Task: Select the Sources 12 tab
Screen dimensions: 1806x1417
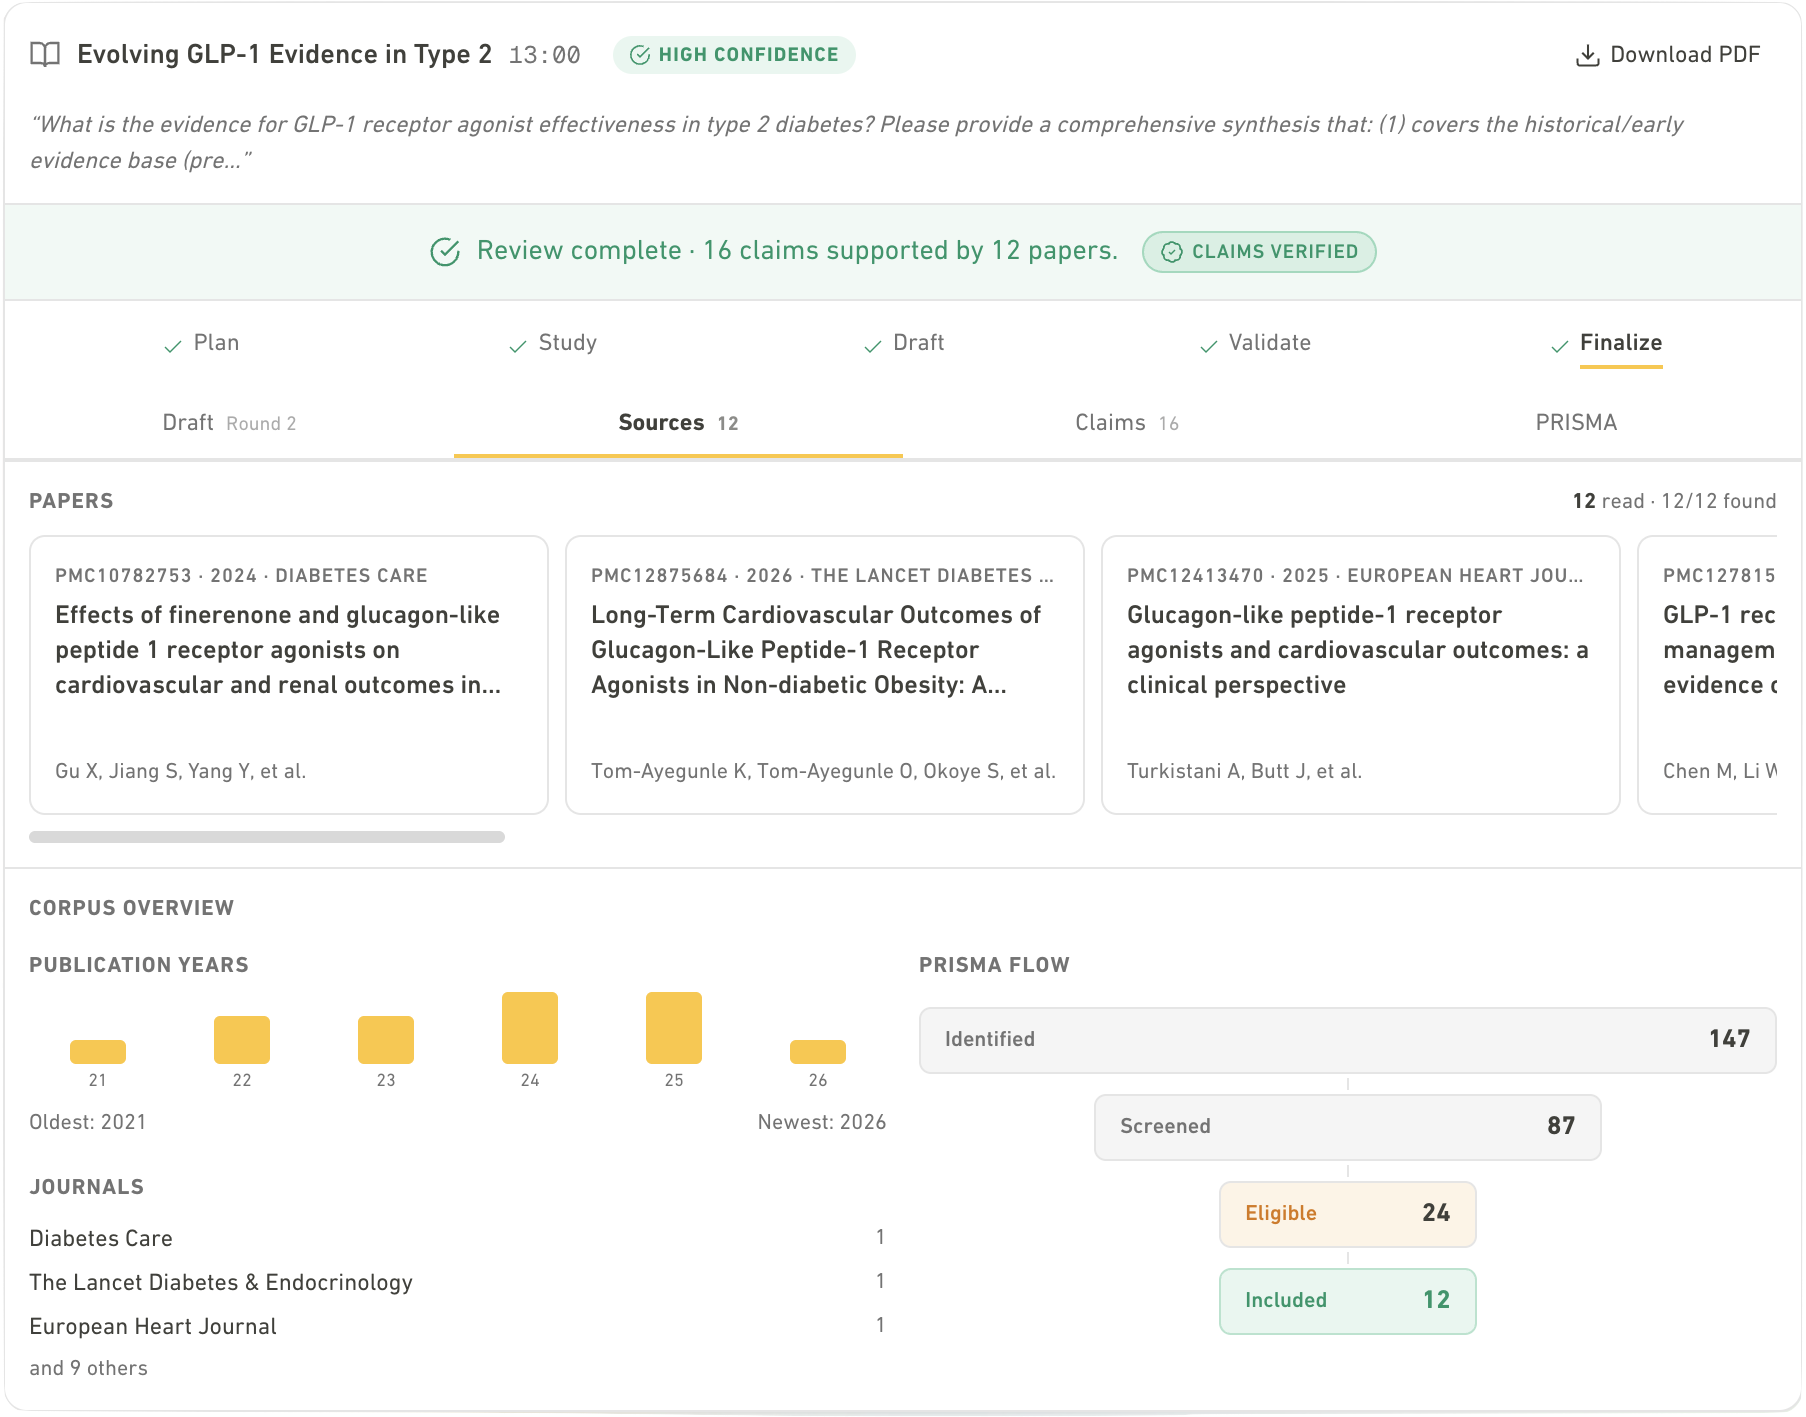Action: click(x=678, y=423)
